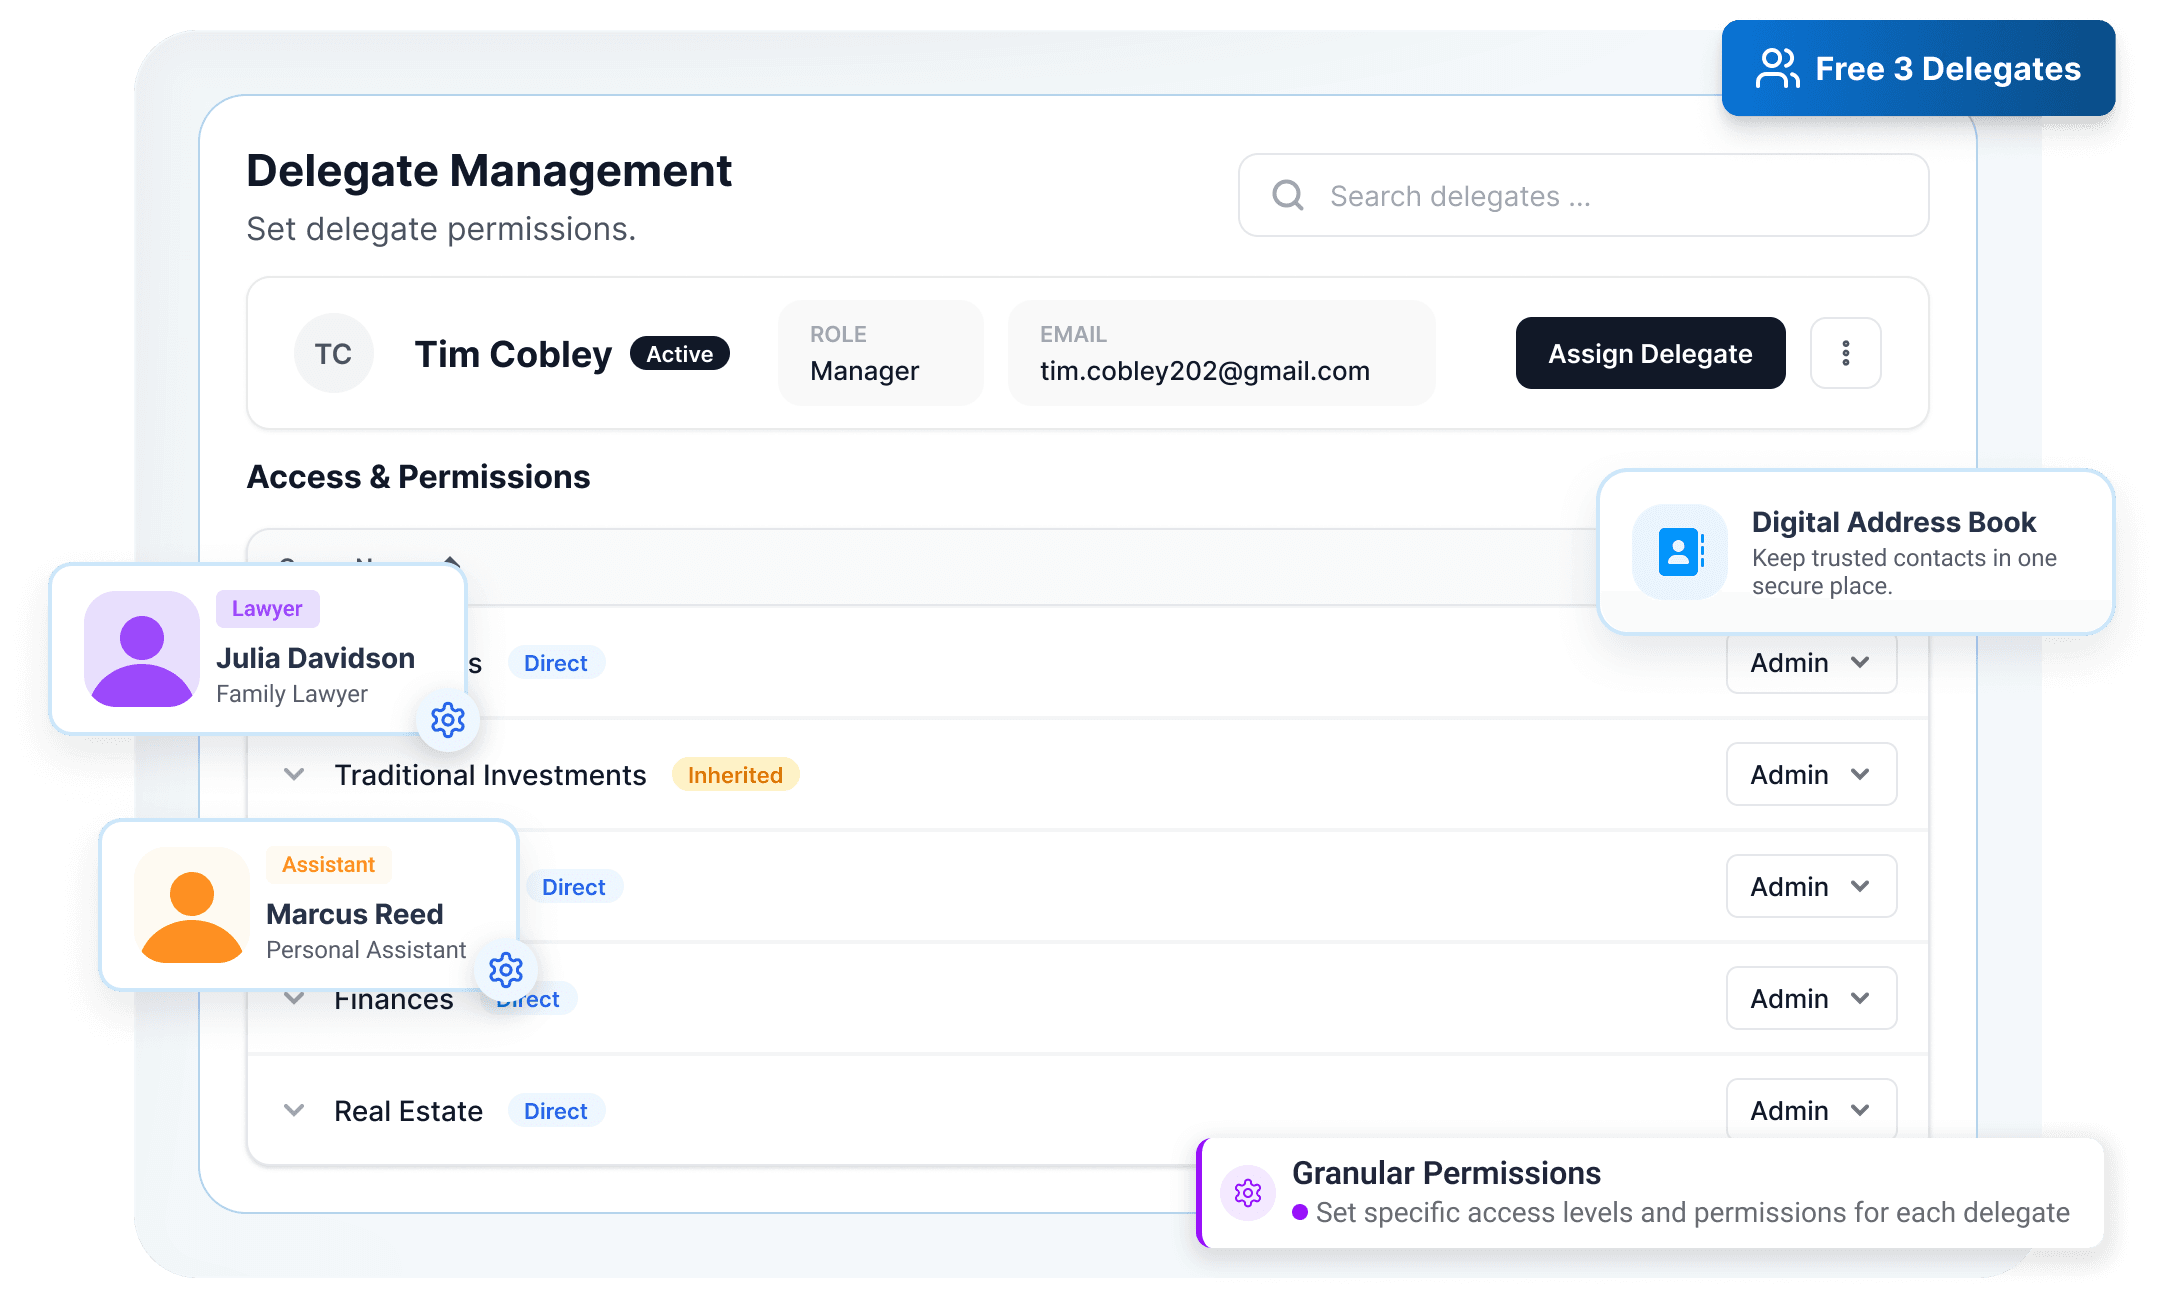Open settings gear on Julia Davidson card
Screen dimensions: 2164x1308
tap(448, 720)
